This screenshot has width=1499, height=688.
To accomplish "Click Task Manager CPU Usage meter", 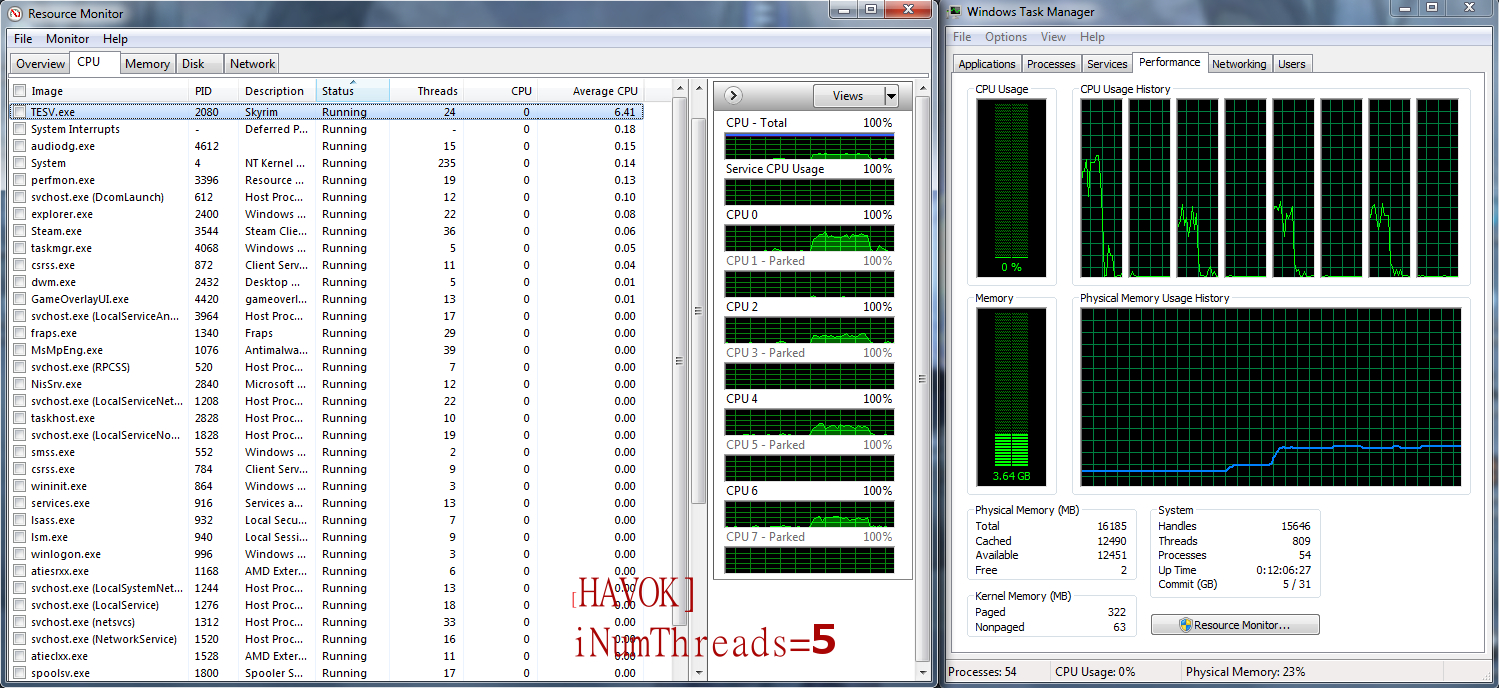I will (1011, 187).
